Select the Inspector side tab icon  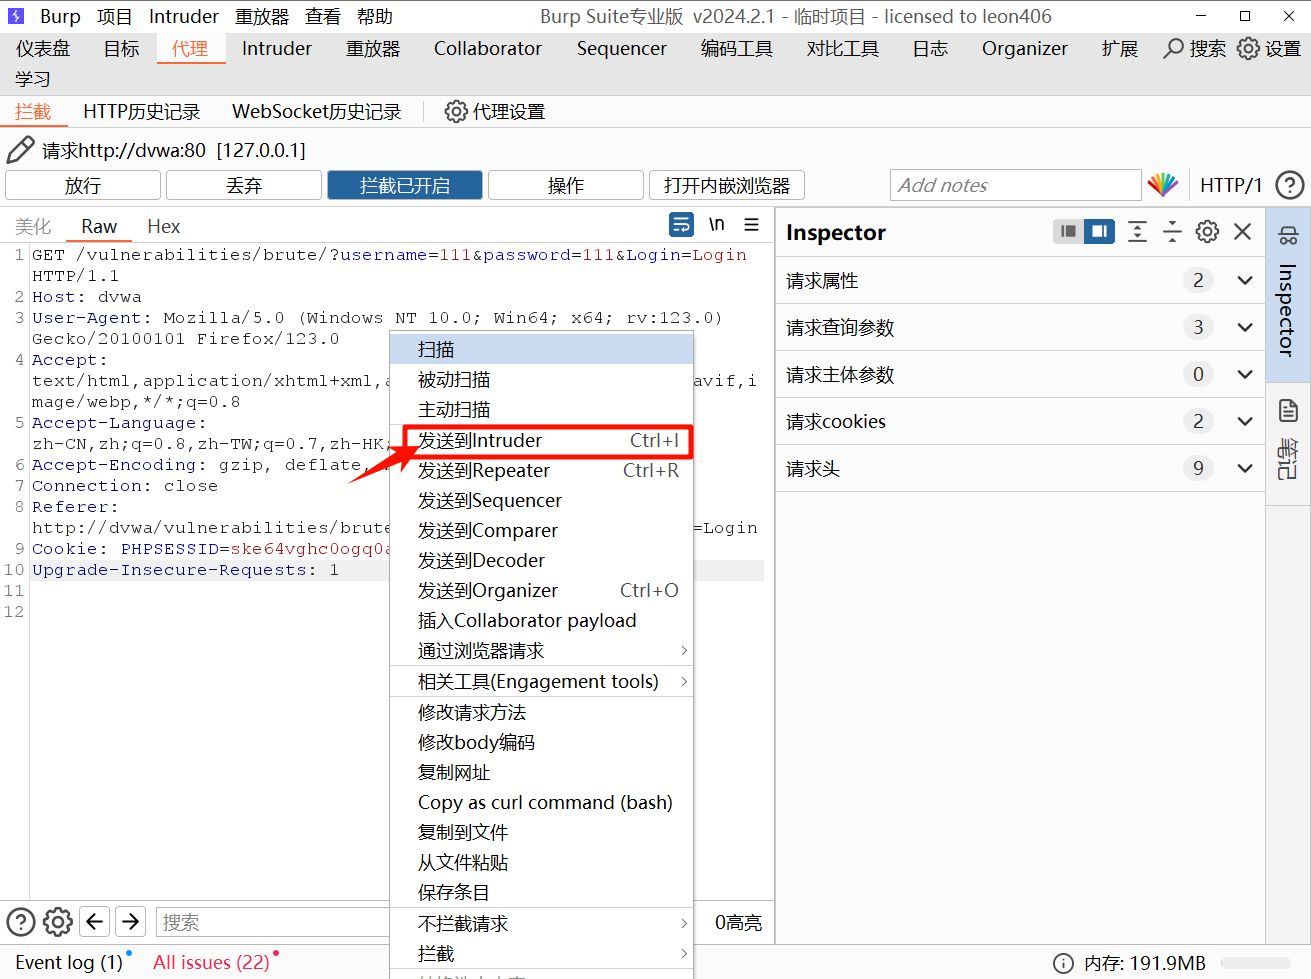point(1288,236)
